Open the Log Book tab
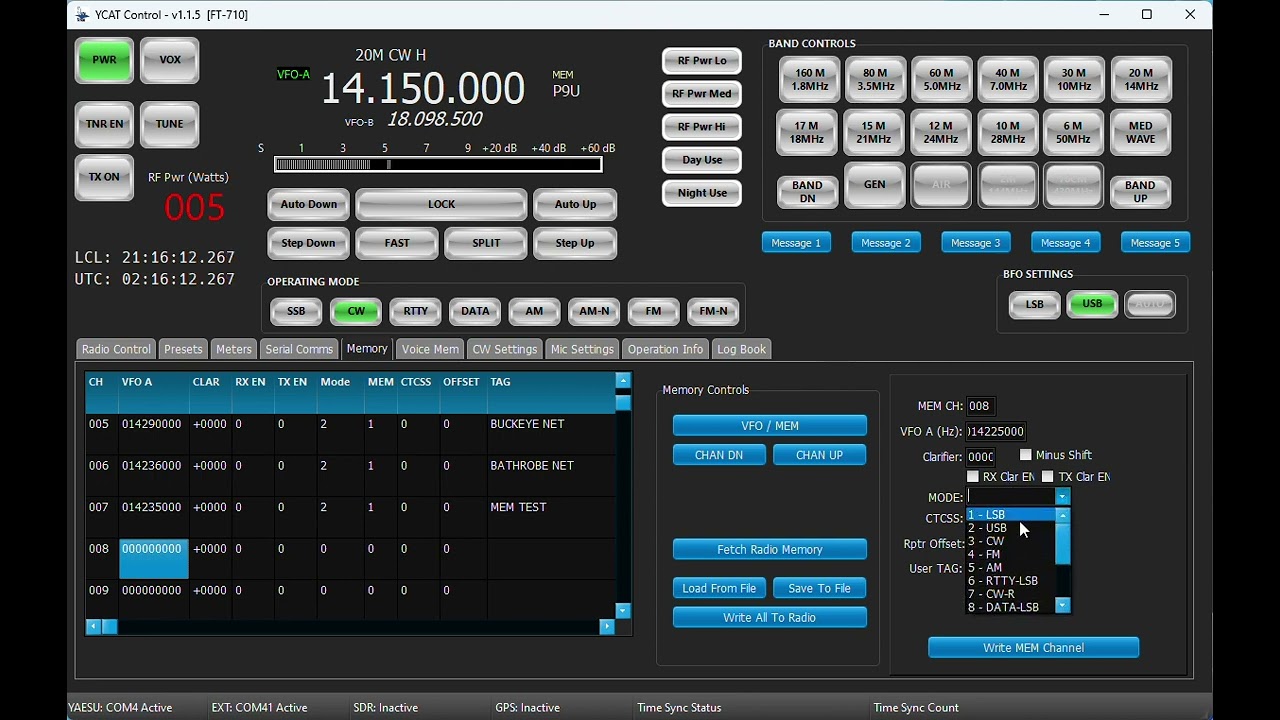 [741, 349]
